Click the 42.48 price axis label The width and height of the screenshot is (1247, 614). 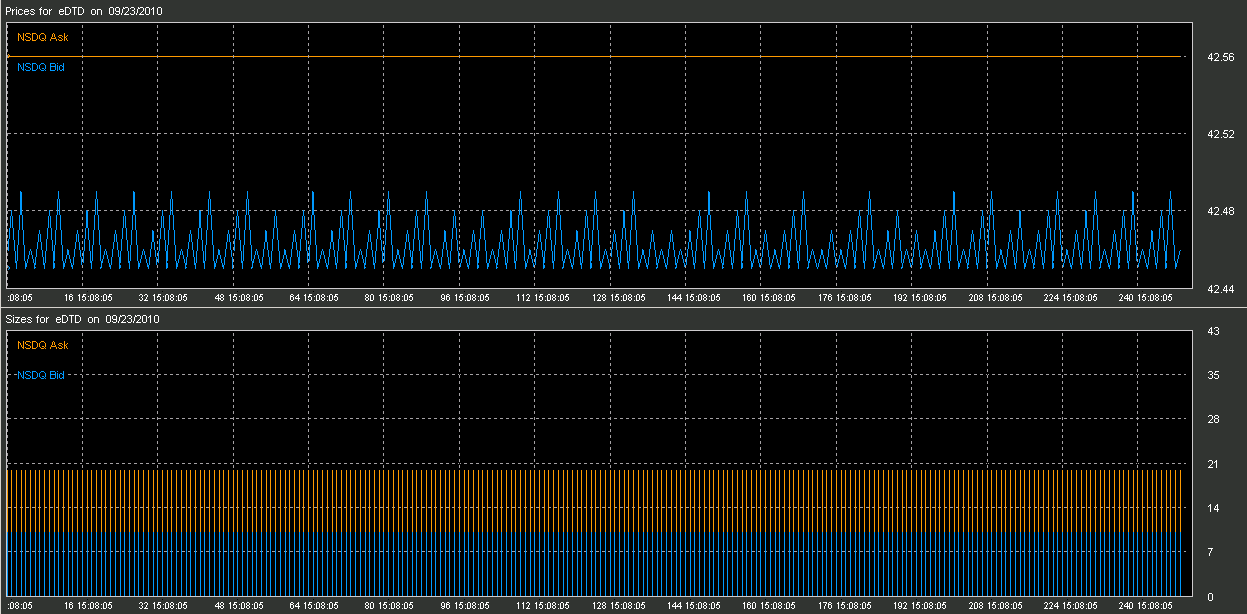(x=1221, y=211)
